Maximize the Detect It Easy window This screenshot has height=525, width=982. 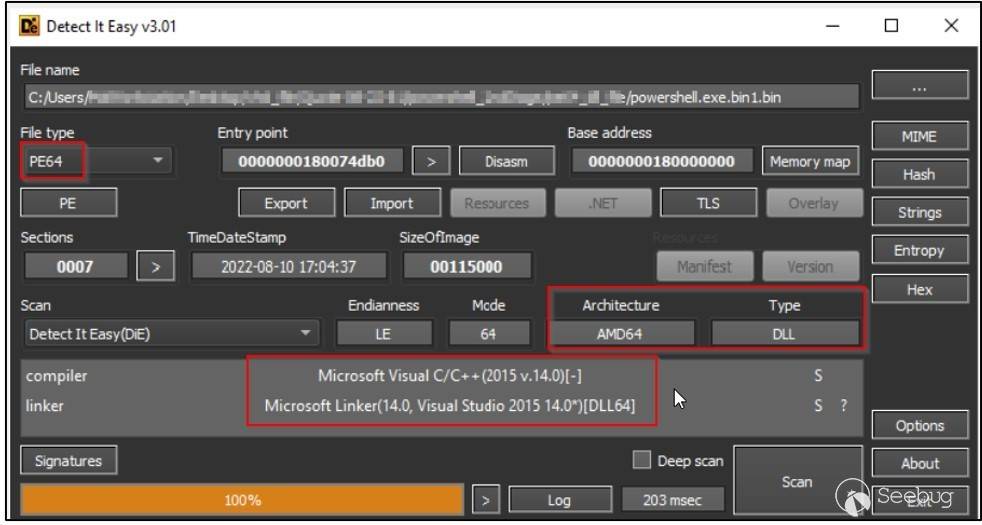(x=892, y=26)
